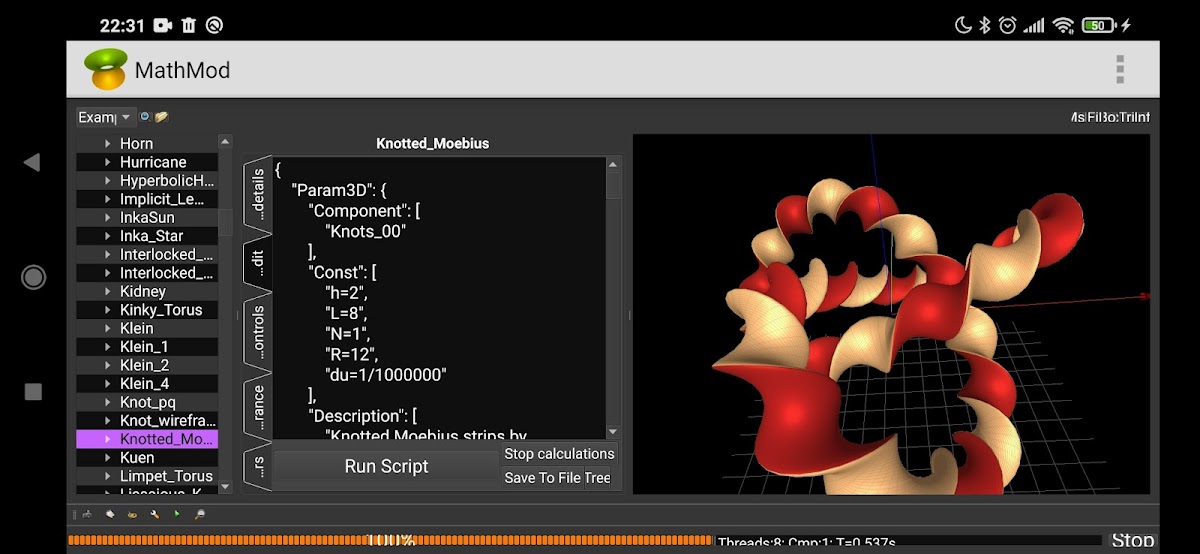Image resolution: width=1200 pixels, height=554 pixels.
Task: Click the white paper icon in bottom toolbar
Action: 110,514
